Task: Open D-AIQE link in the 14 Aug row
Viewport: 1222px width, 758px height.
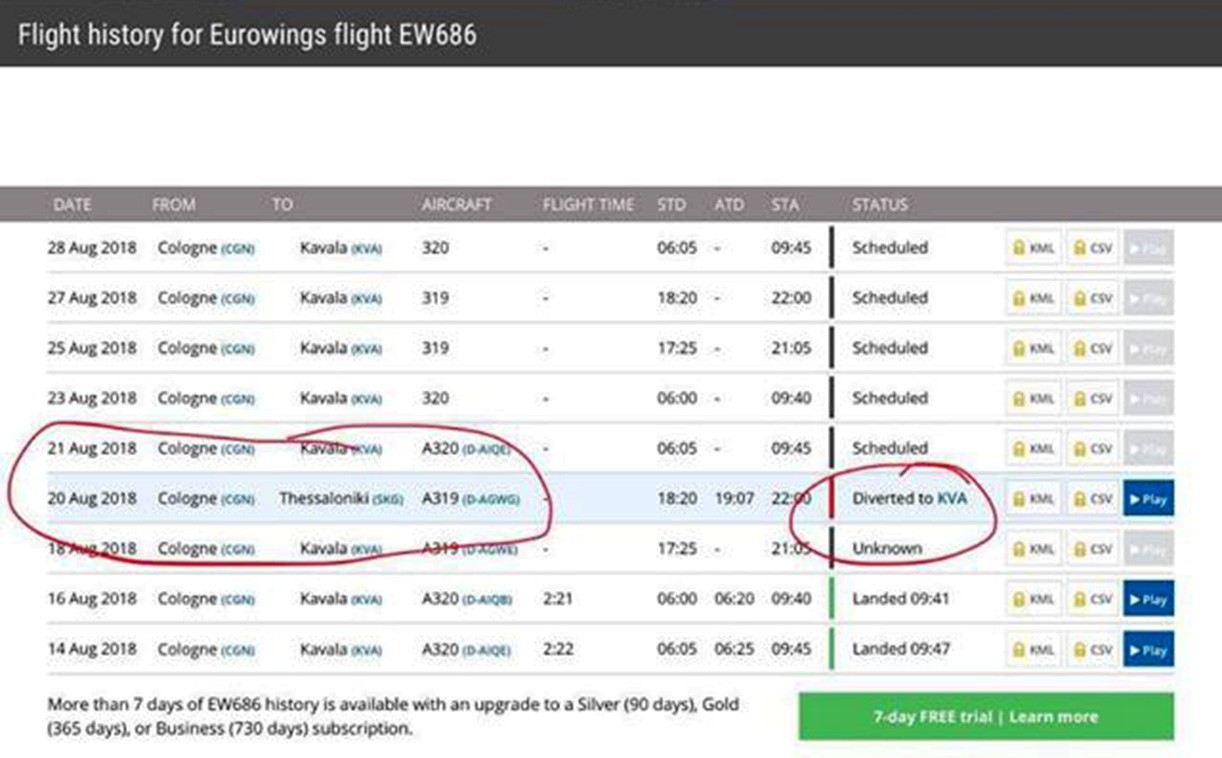Action: [x=486, y=650]
